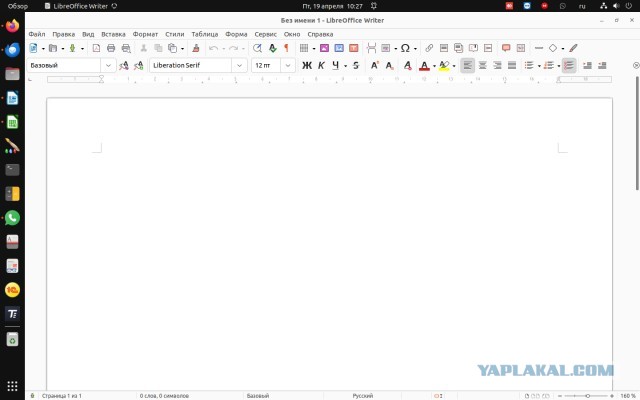Open clock and calendar in top bar
640x400 pixels.
pos(333,6)
